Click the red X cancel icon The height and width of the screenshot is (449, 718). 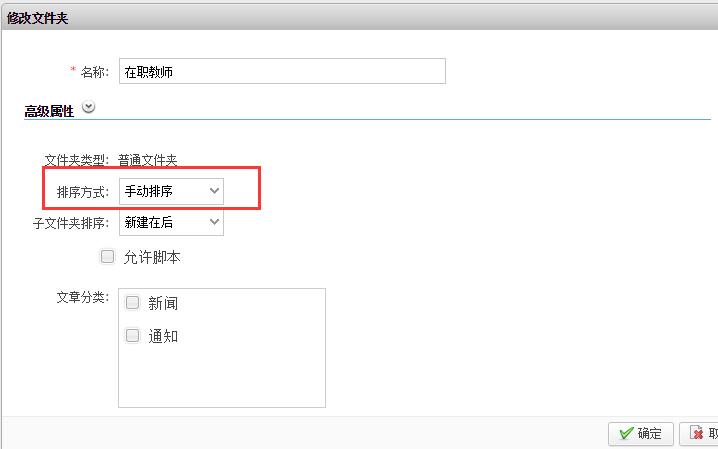click(696, 433)
